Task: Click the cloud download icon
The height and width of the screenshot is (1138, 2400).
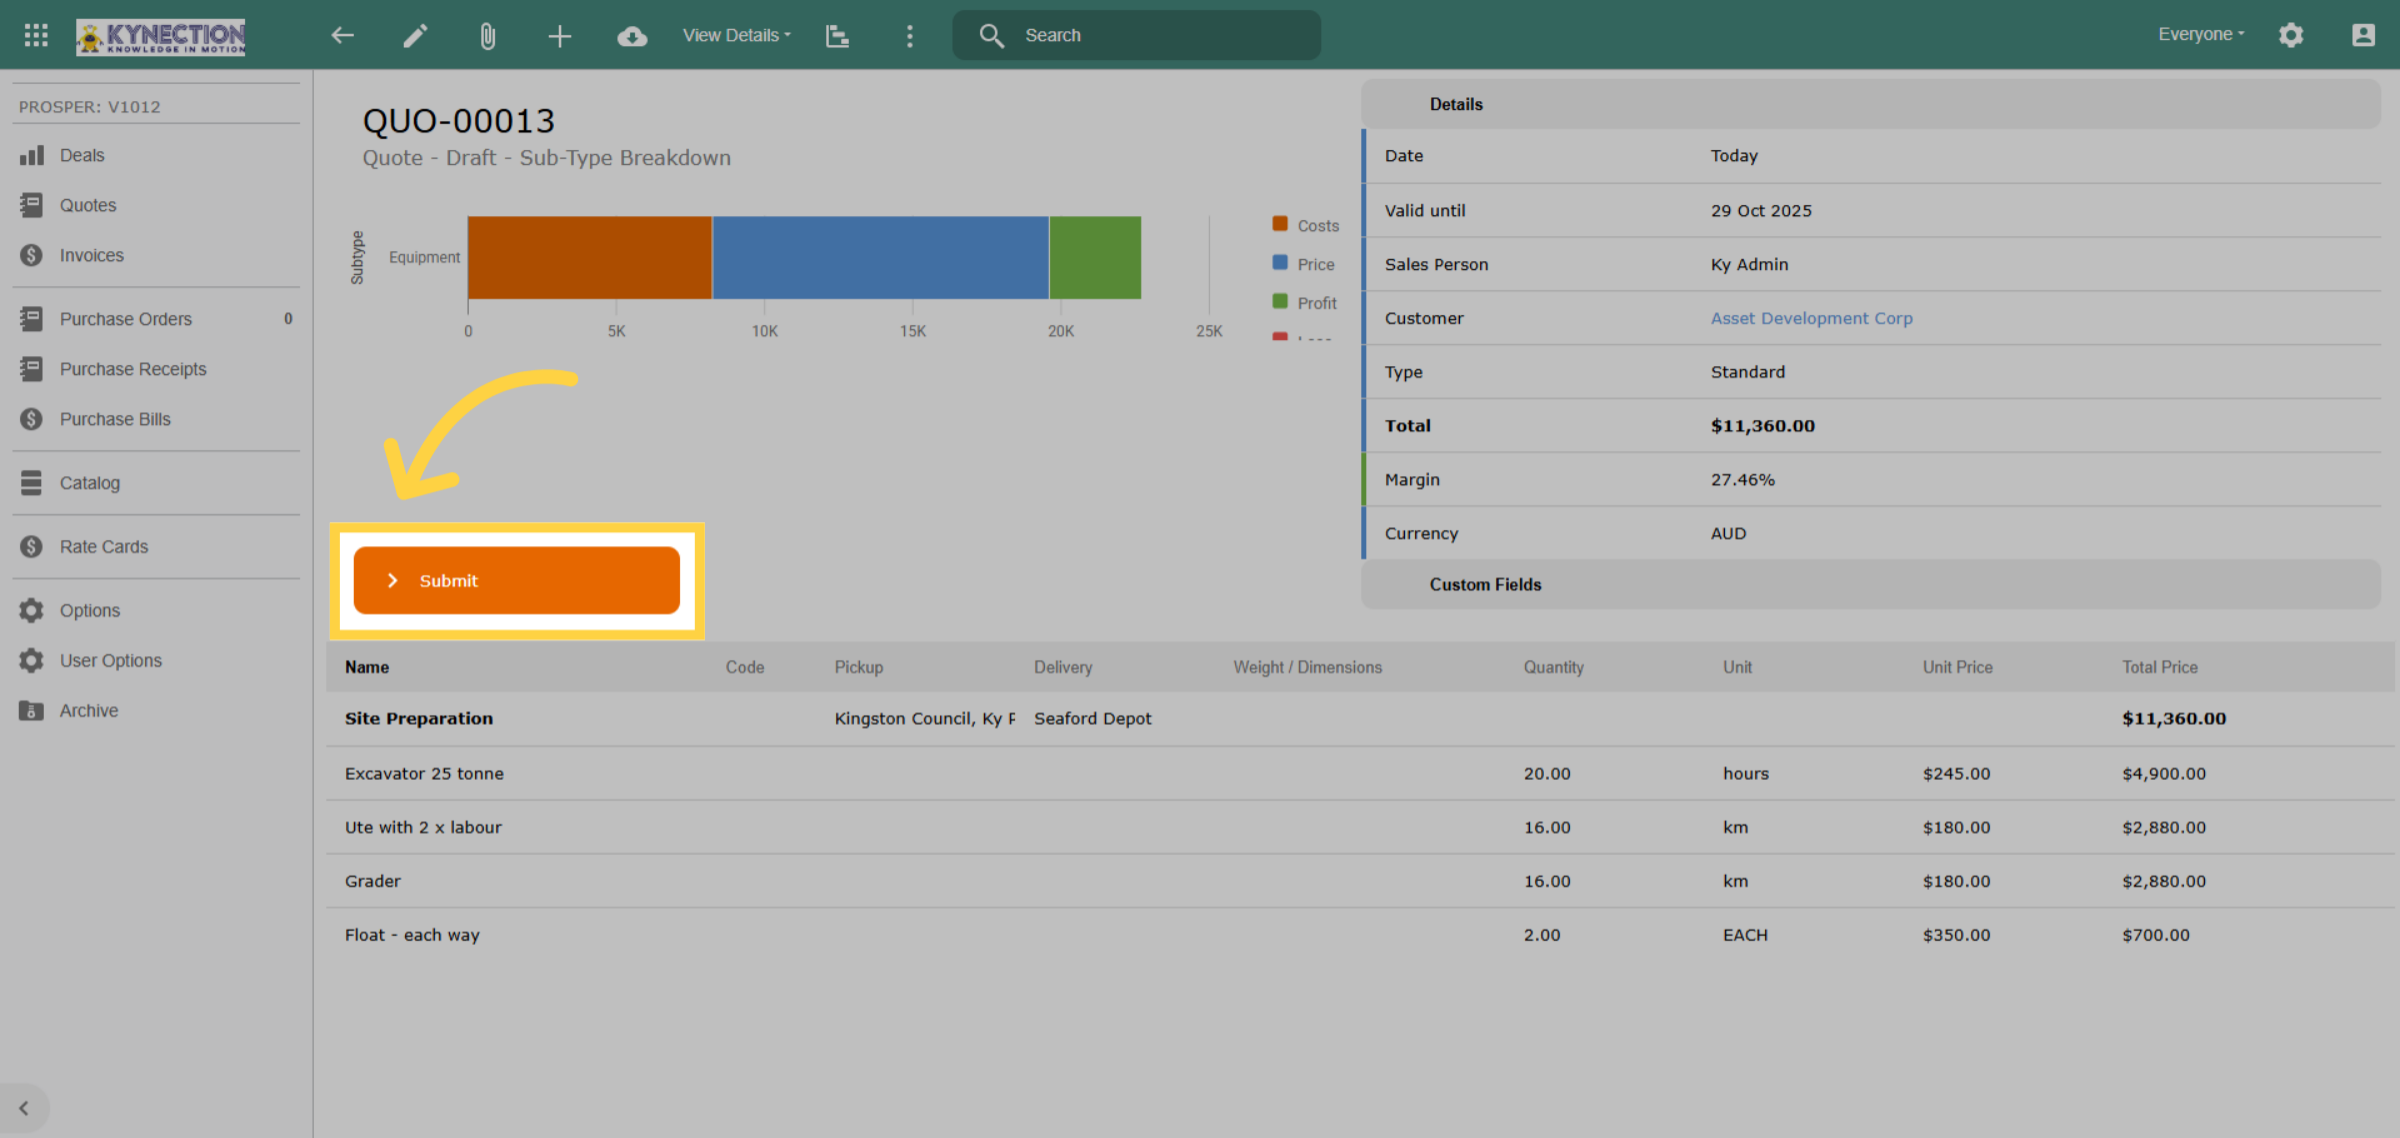Action: pos(632,36)
